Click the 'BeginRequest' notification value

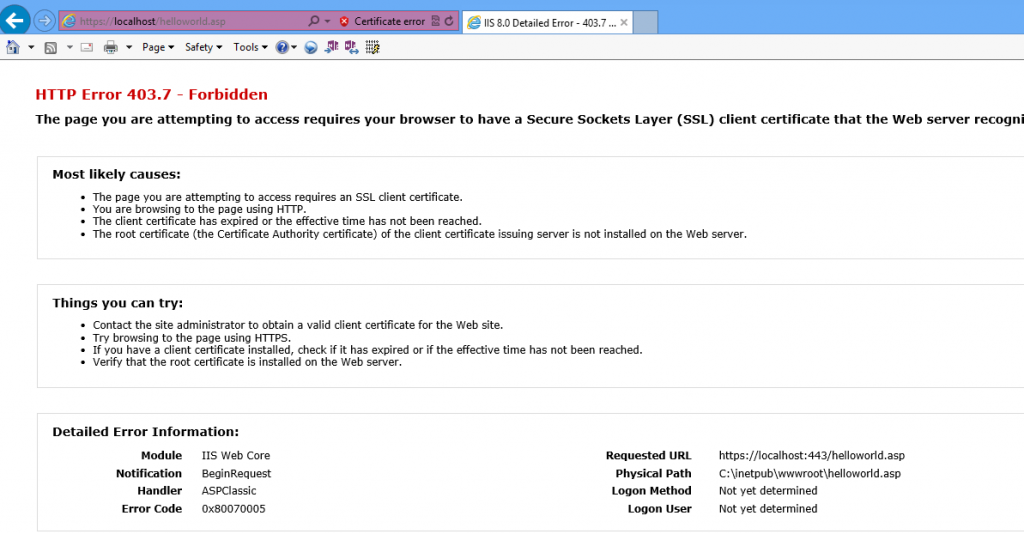point(236,473)
